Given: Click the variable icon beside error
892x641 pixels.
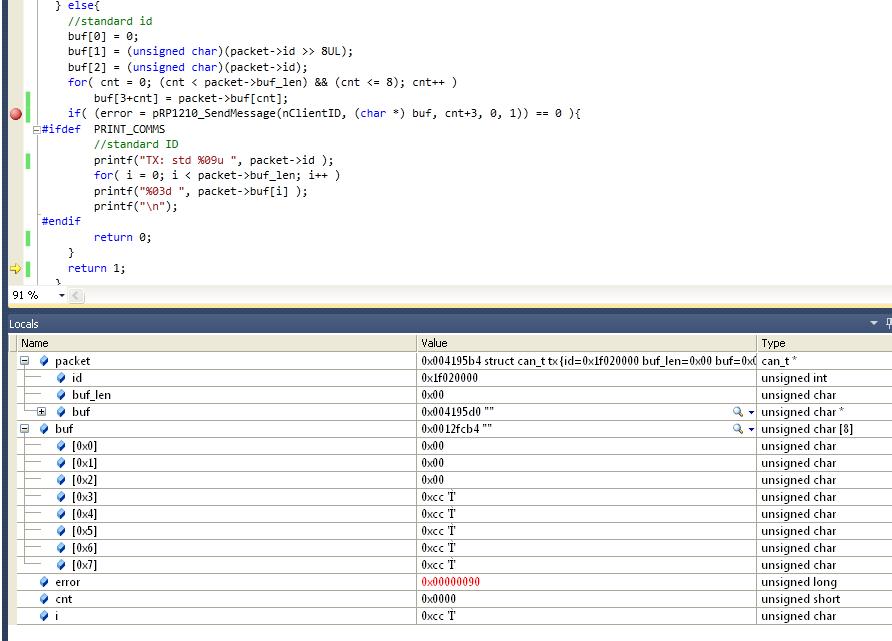Looking at the screenshot, I should click(x=44, y=582).
